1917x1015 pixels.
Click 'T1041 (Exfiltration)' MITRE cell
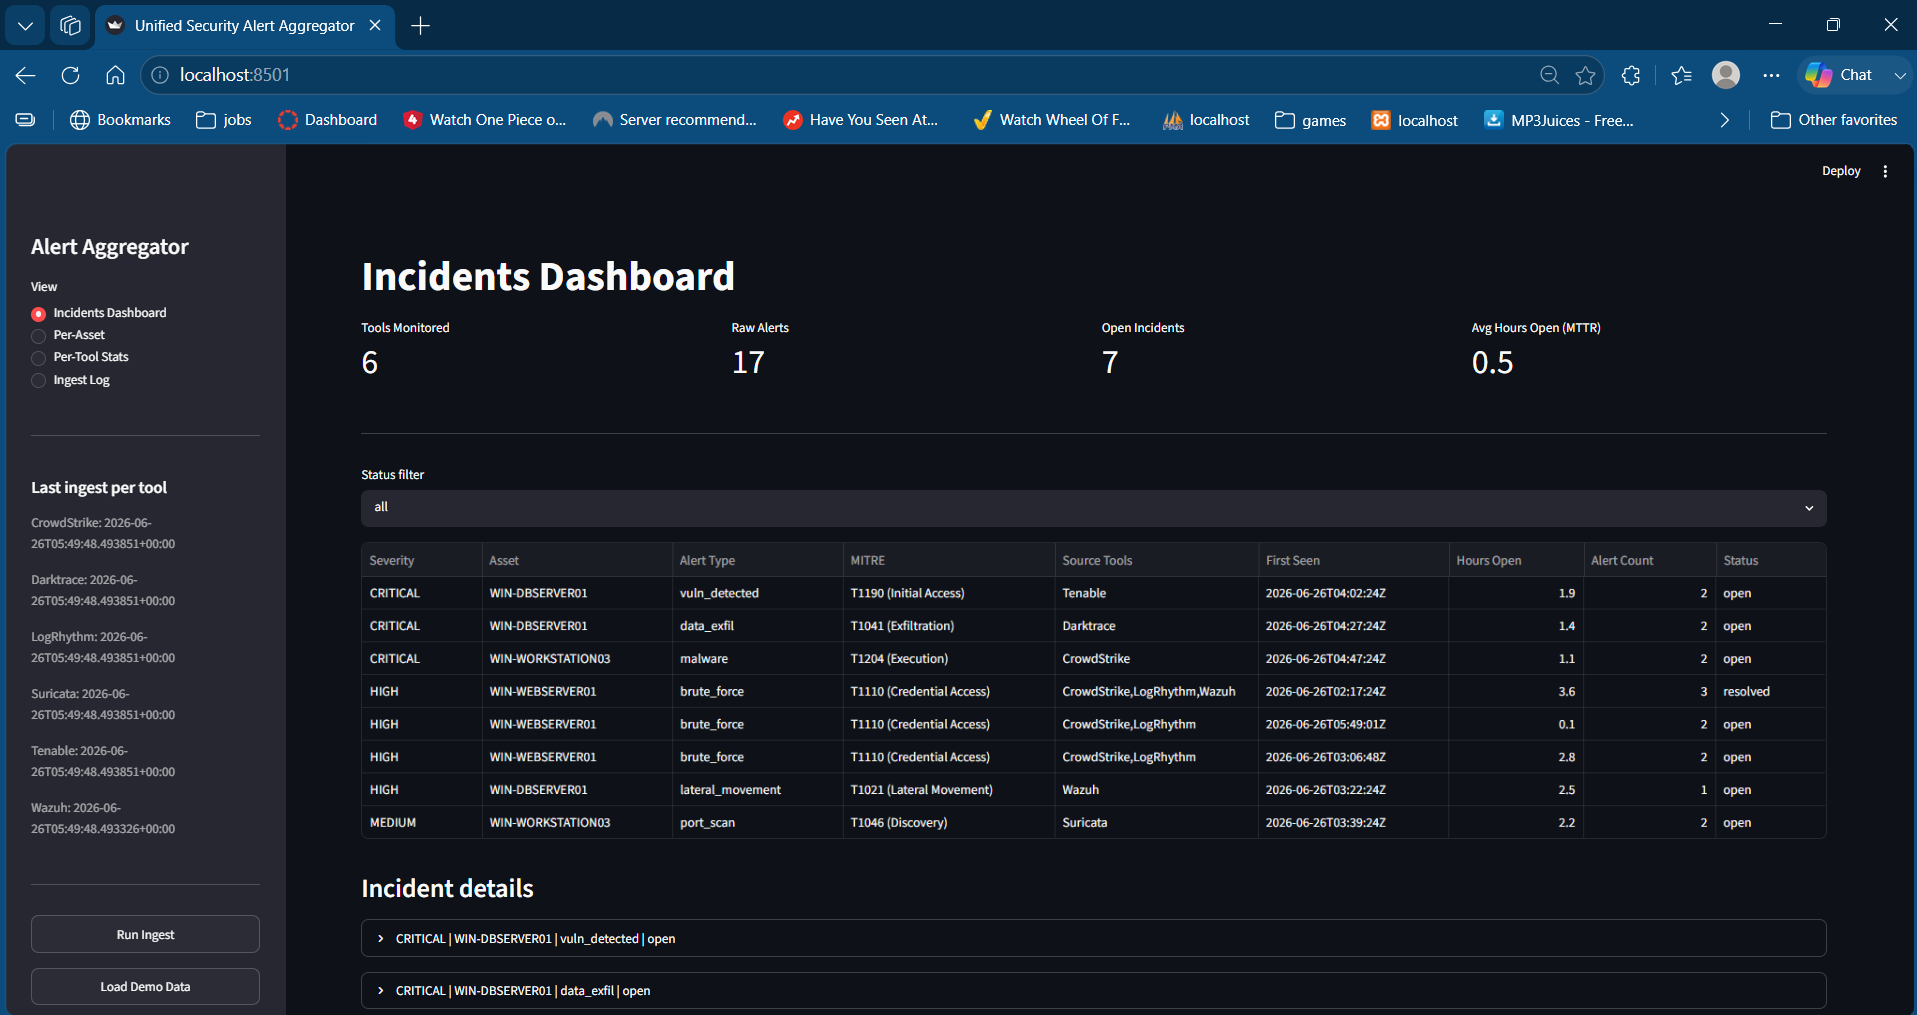point(948,626)
